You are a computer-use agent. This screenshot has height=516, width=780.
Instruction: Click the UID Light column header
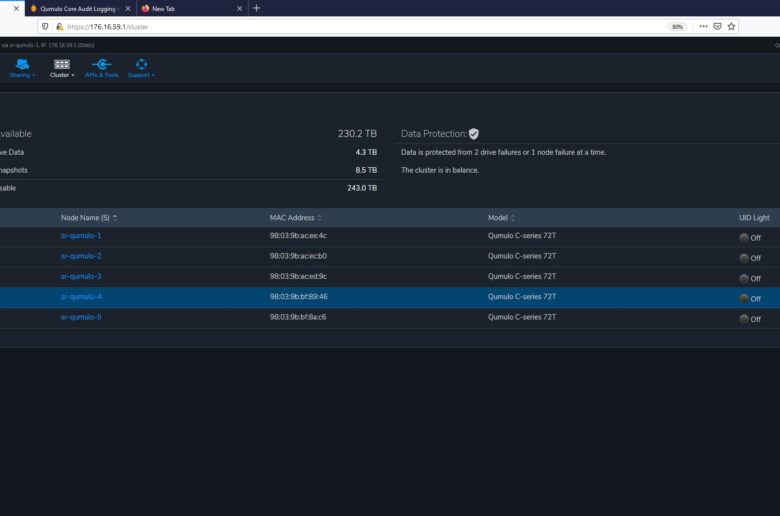[x=754, y=217]
